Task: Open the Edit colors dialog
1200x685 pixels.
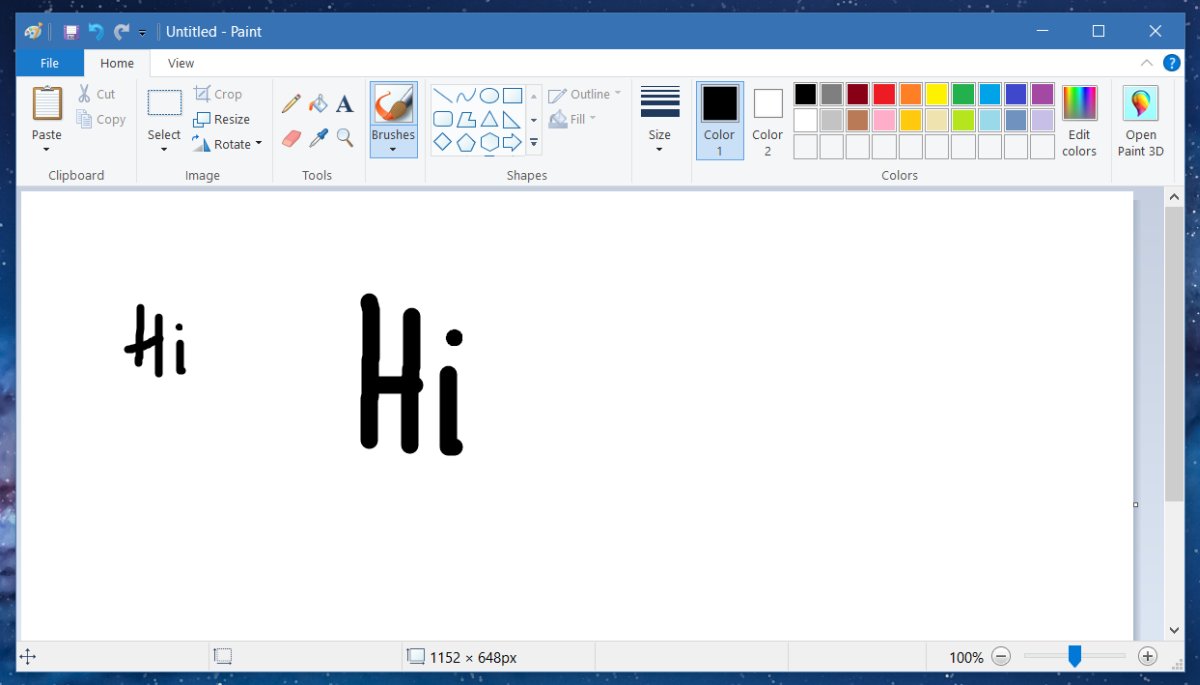Action: tap(1079, 118)
